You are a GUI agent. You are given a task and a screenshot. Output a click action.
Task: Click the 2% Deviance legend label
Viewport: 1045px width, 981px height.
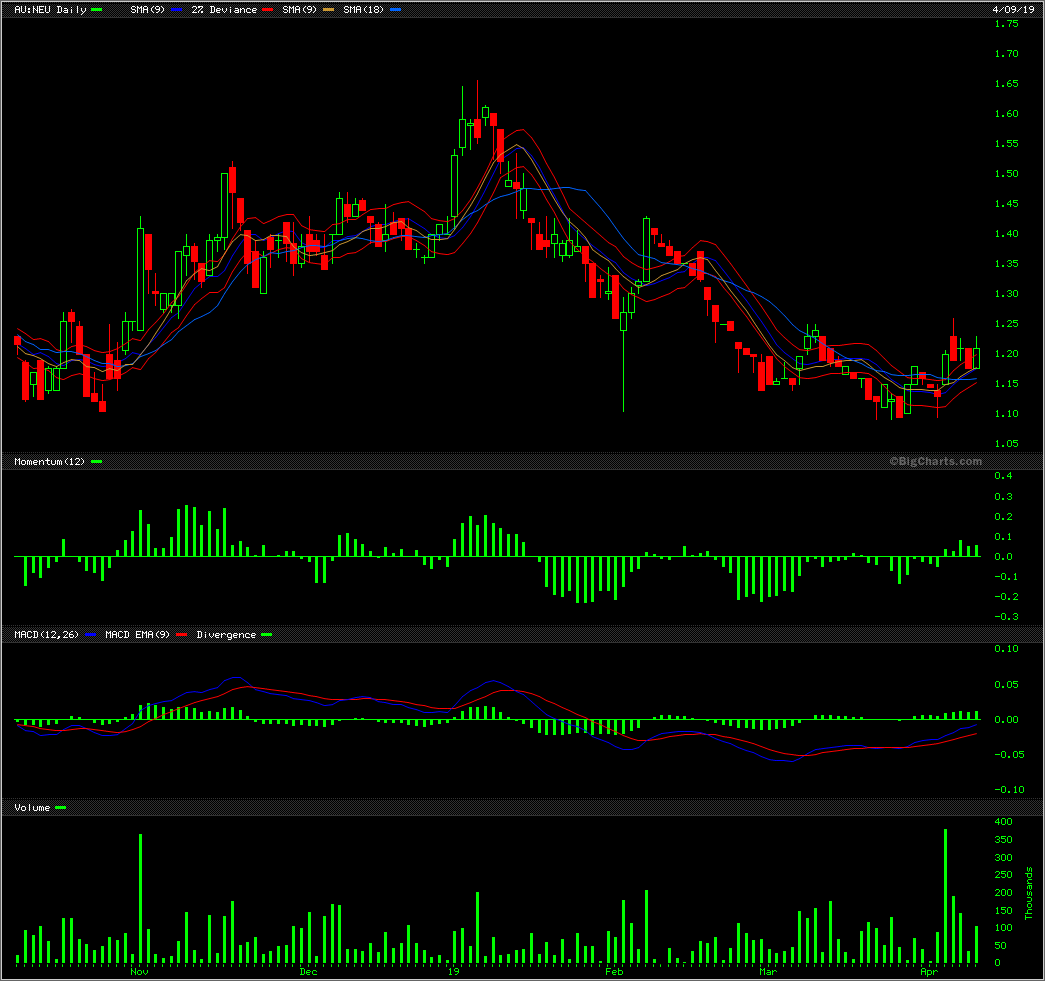(x=224, y=9)
